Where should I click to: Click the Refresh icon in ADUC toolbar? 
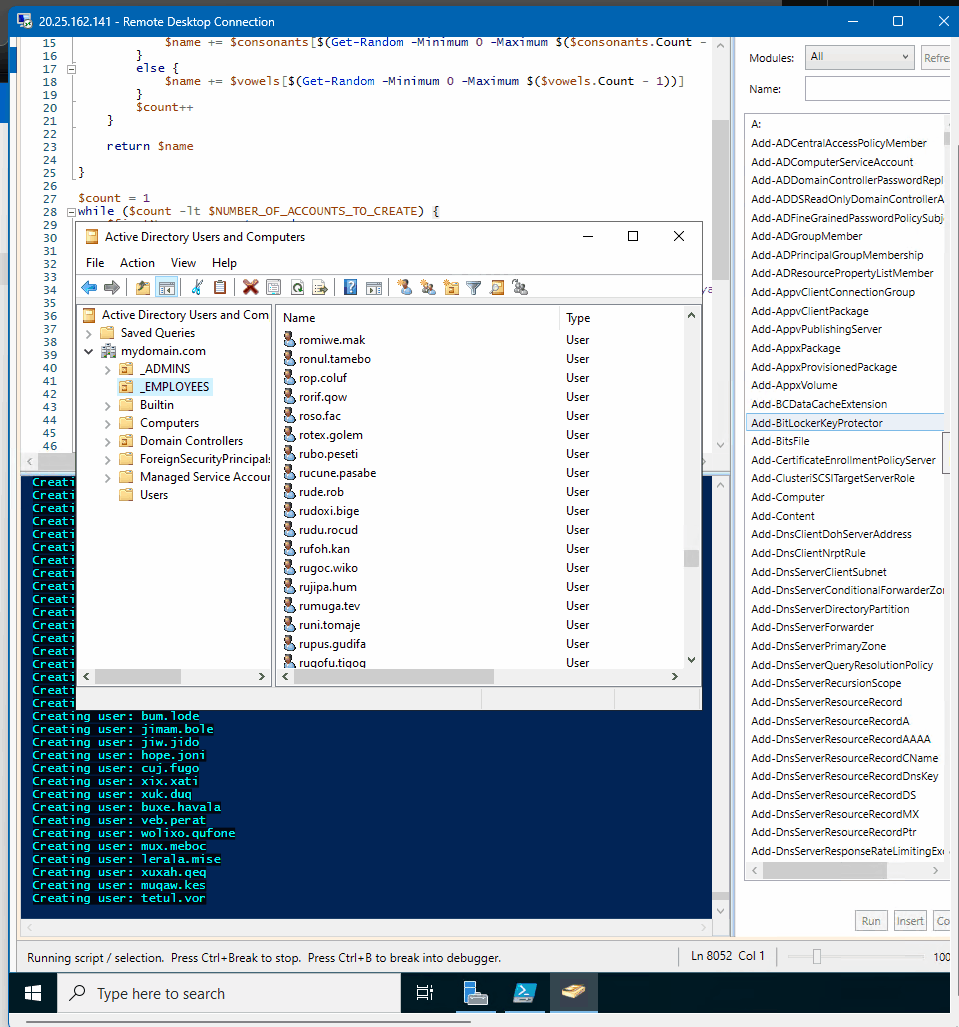tap(297, 288)
